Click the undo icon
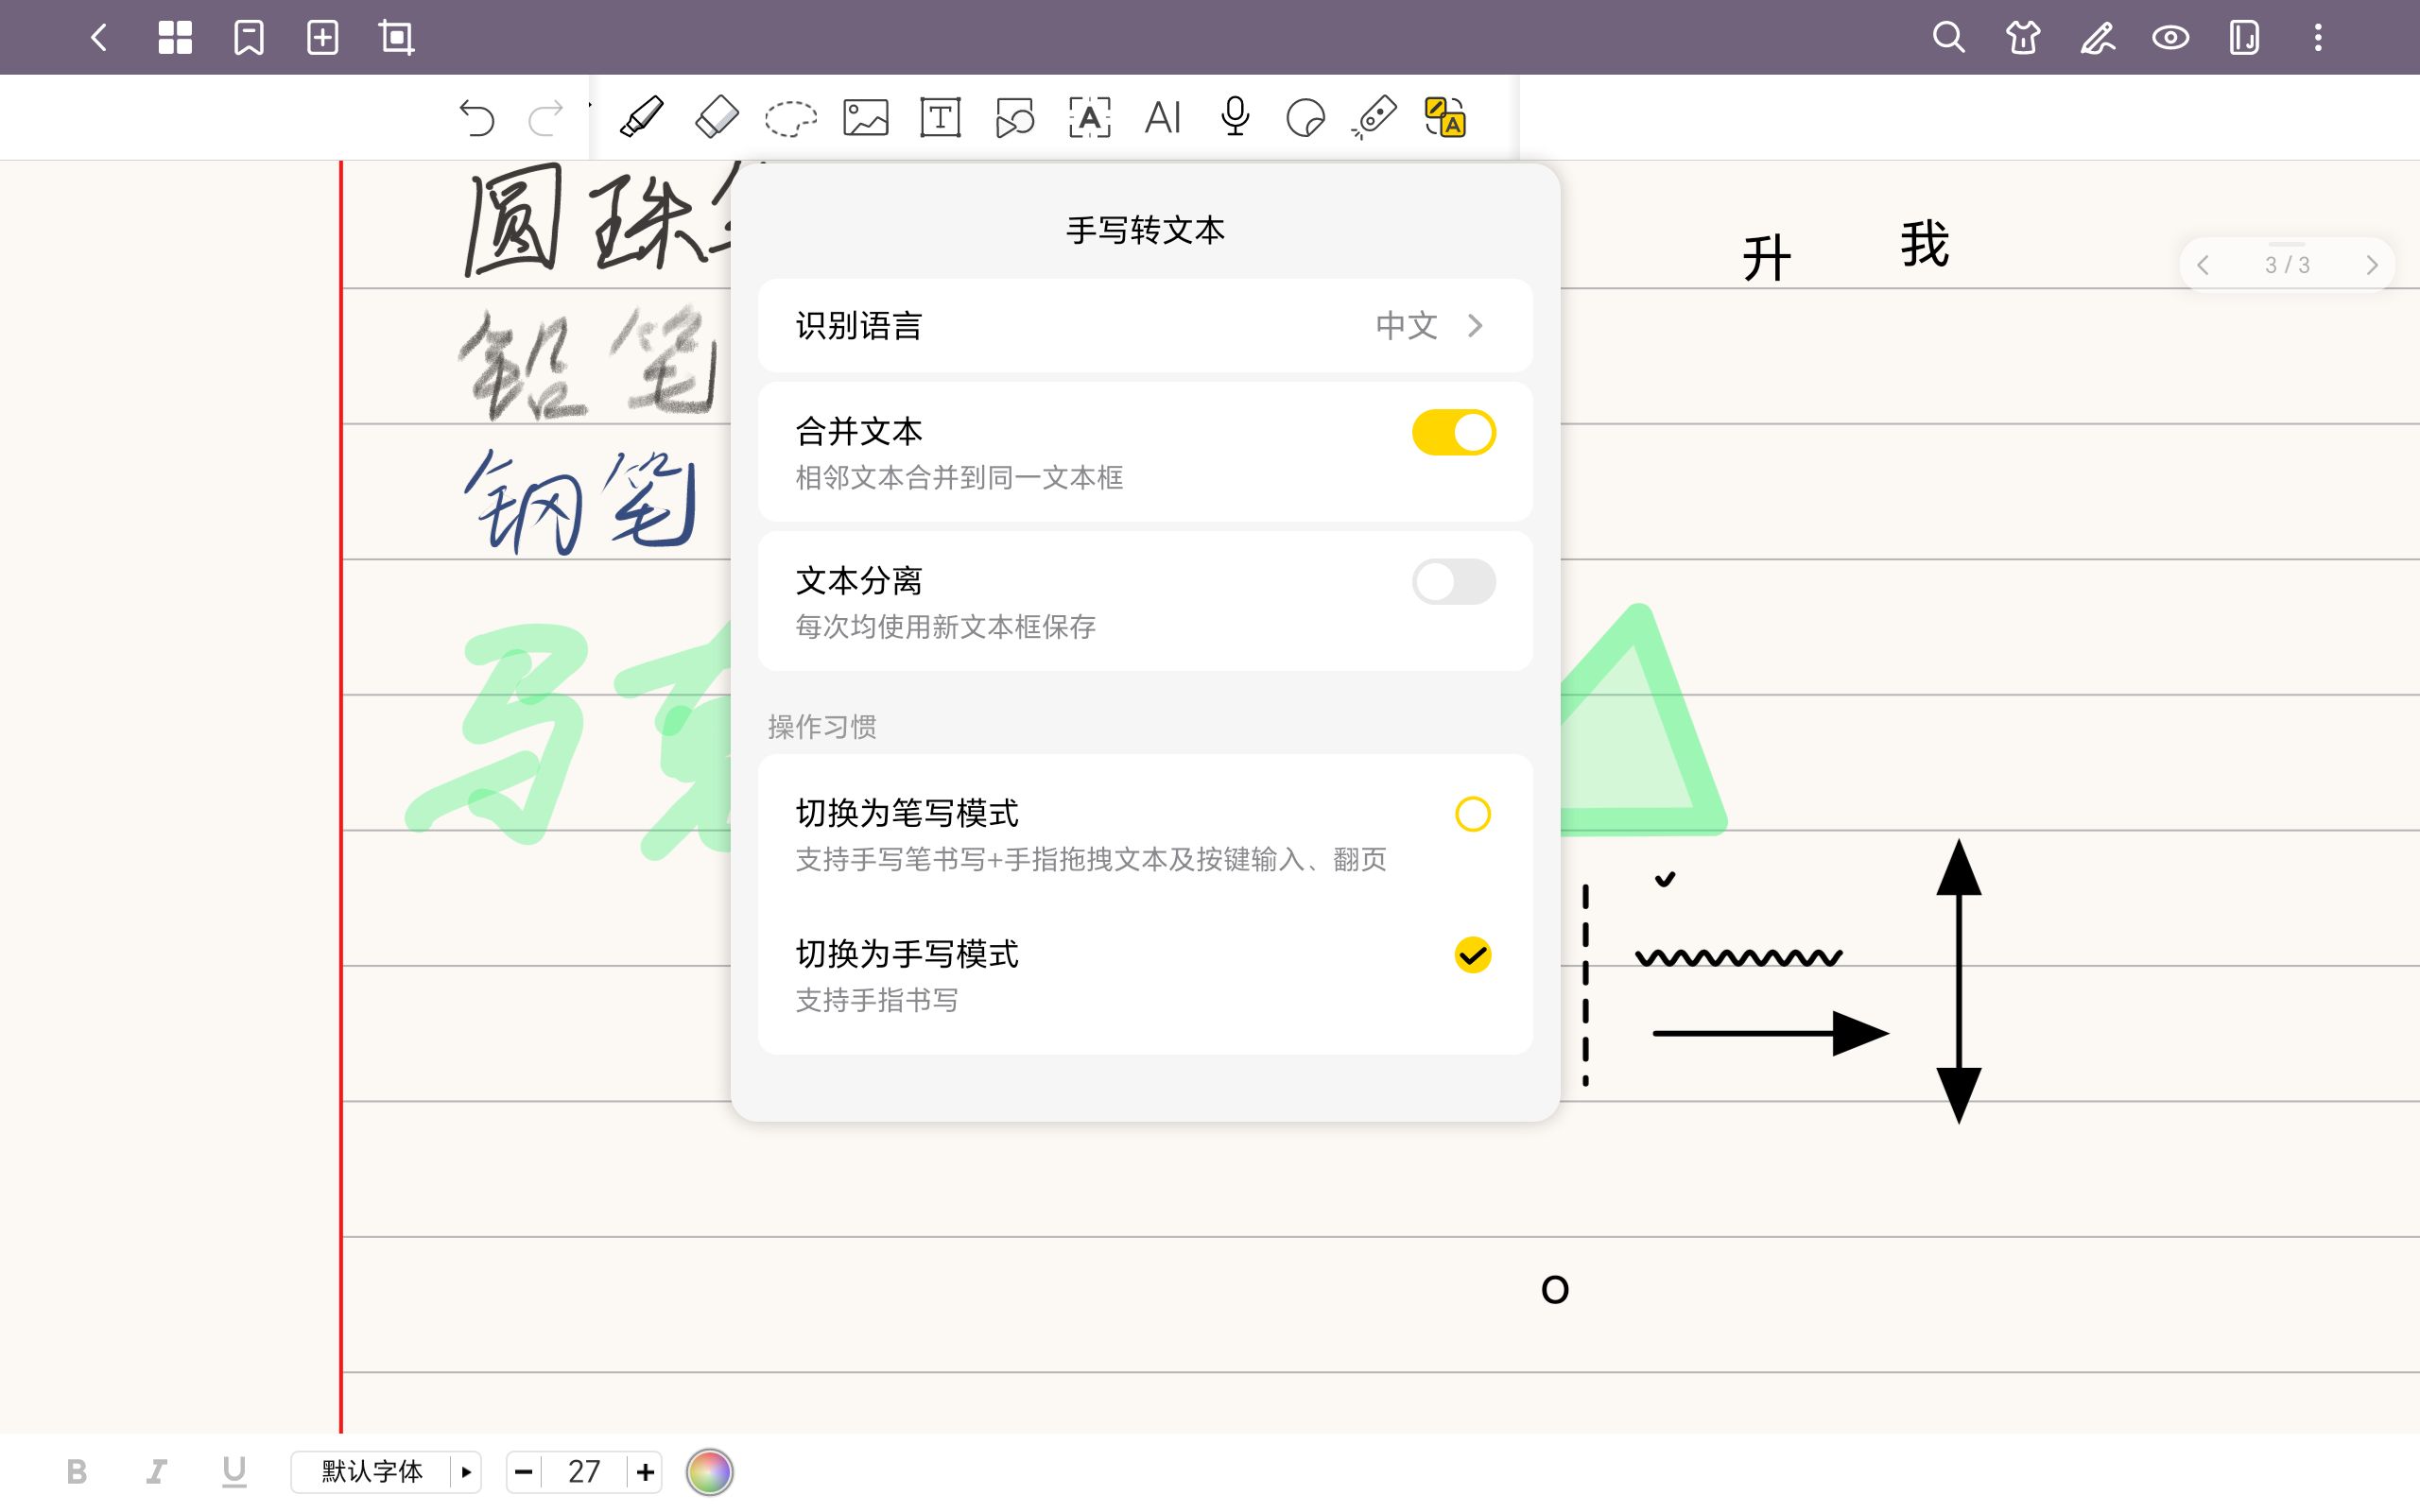Viewport: 2420px width, 1512px height. (480, 117)
